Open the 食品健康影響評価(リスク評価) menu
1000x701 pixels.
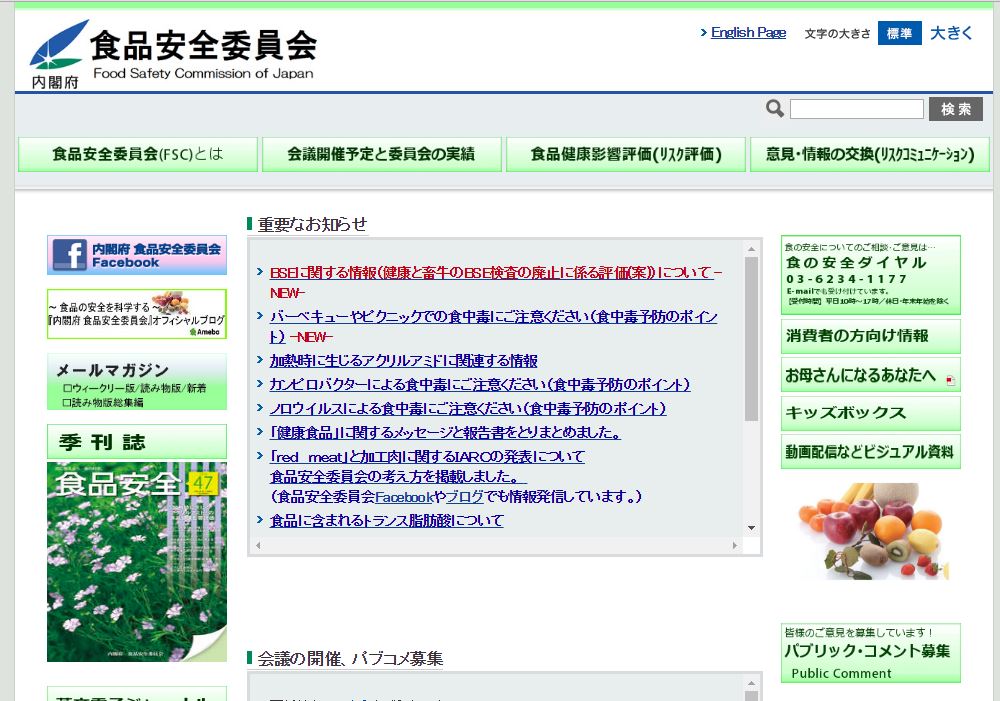625,155
